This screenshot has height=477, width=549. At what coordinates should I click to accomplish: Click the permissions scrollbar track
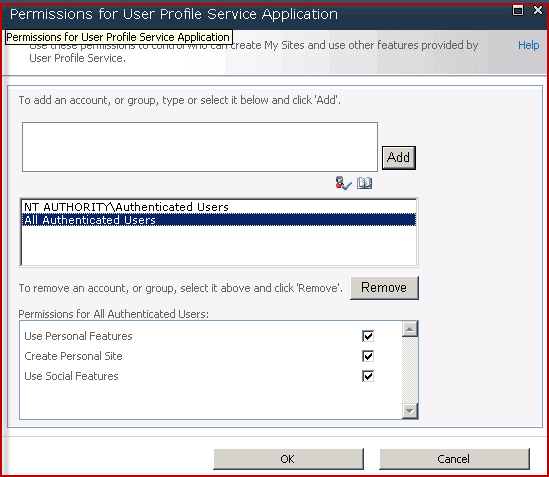point(410,370)
